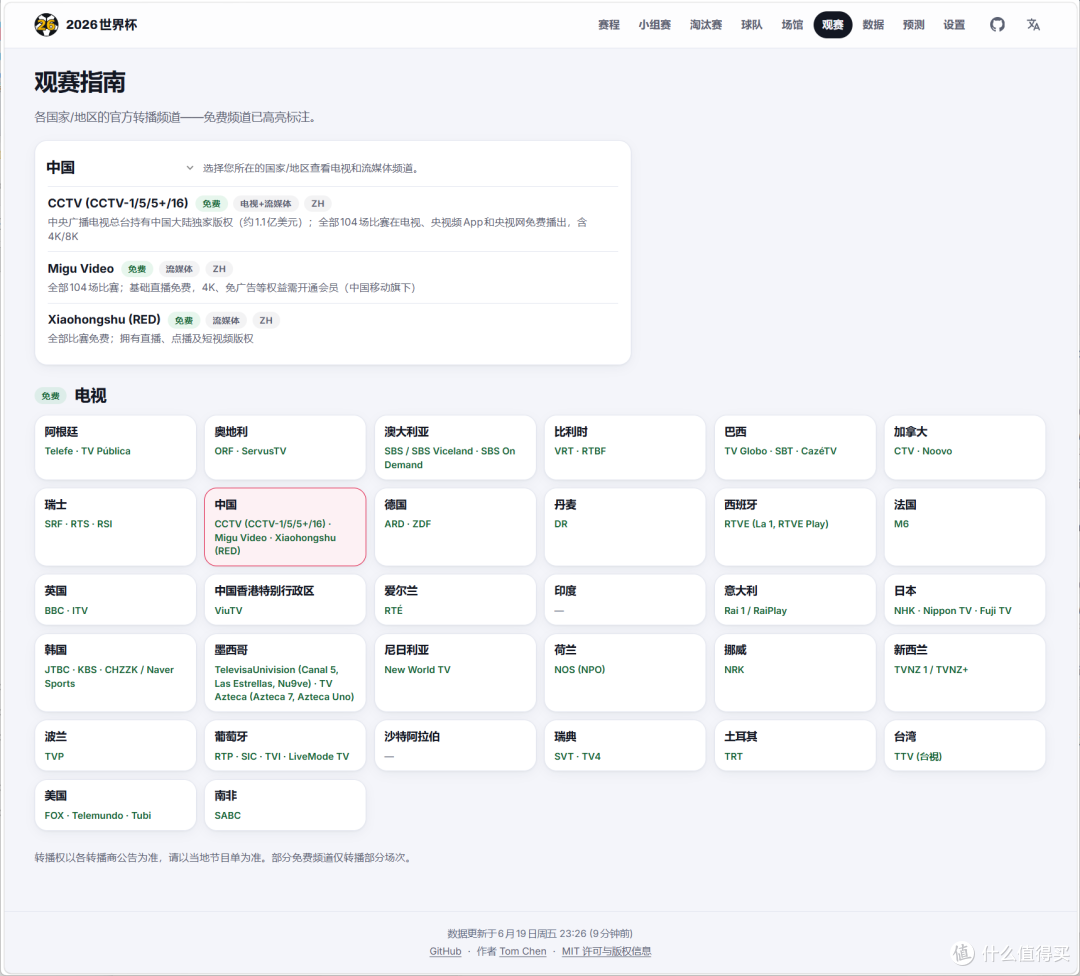Open the 场馆 nav tab

tap(792, 25)
